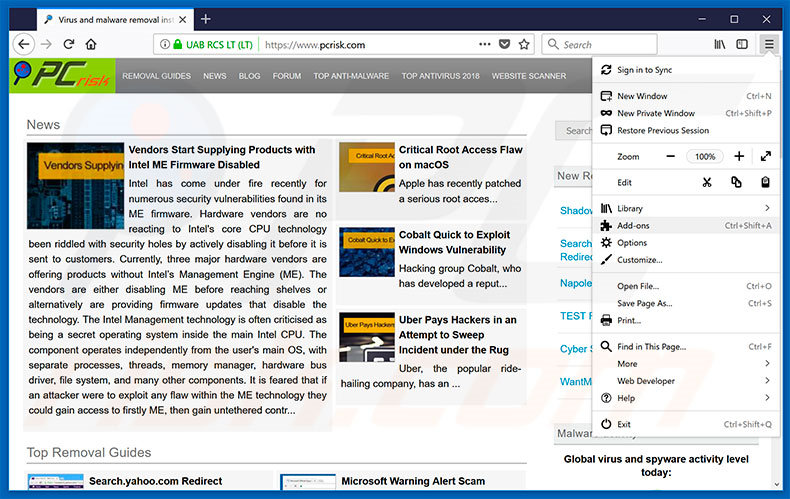Click the Cobalt Quick thumbnail image
Image resolution: width=790 pixels, height=499 pixels.
[366, 252]
